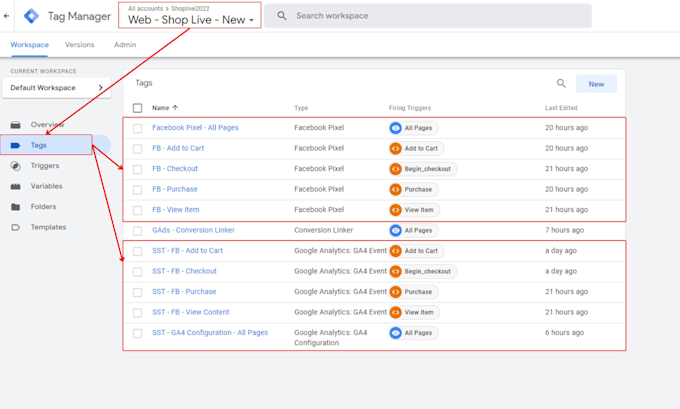
Task: Click the New tag button
Action: 596,84
